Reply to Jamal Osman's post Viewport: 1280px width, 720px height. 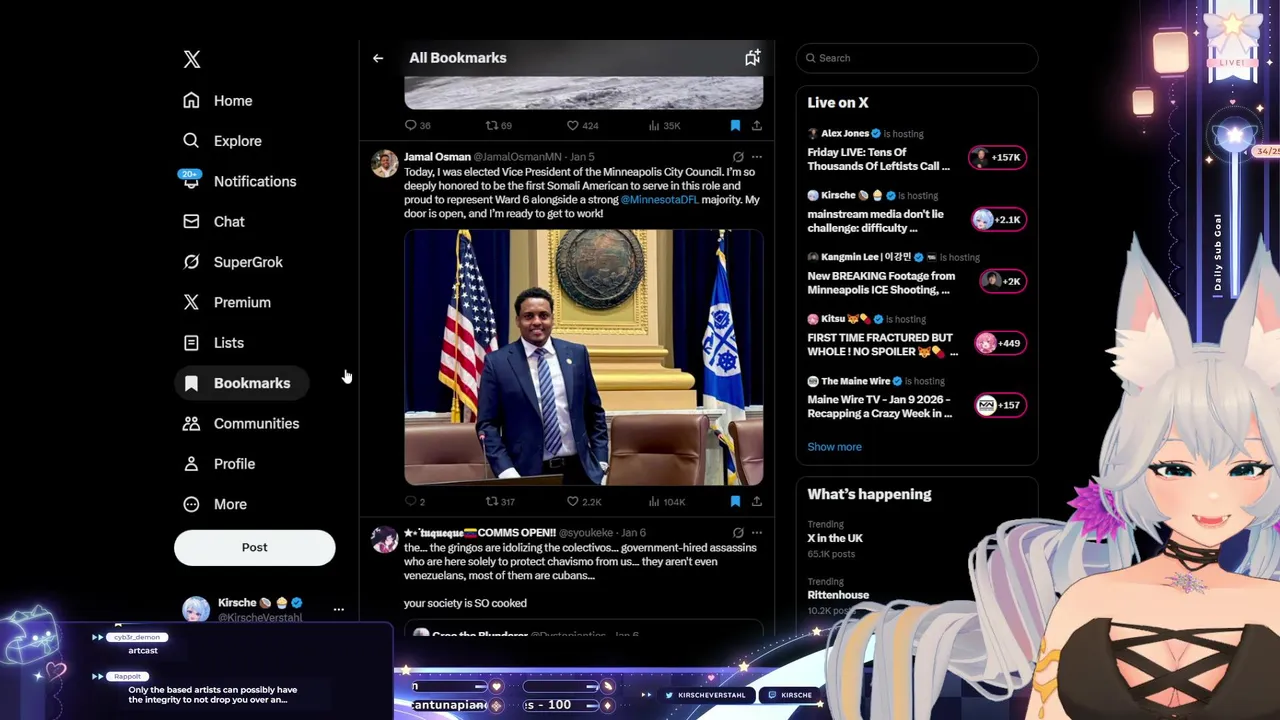(x=415, y=502)
